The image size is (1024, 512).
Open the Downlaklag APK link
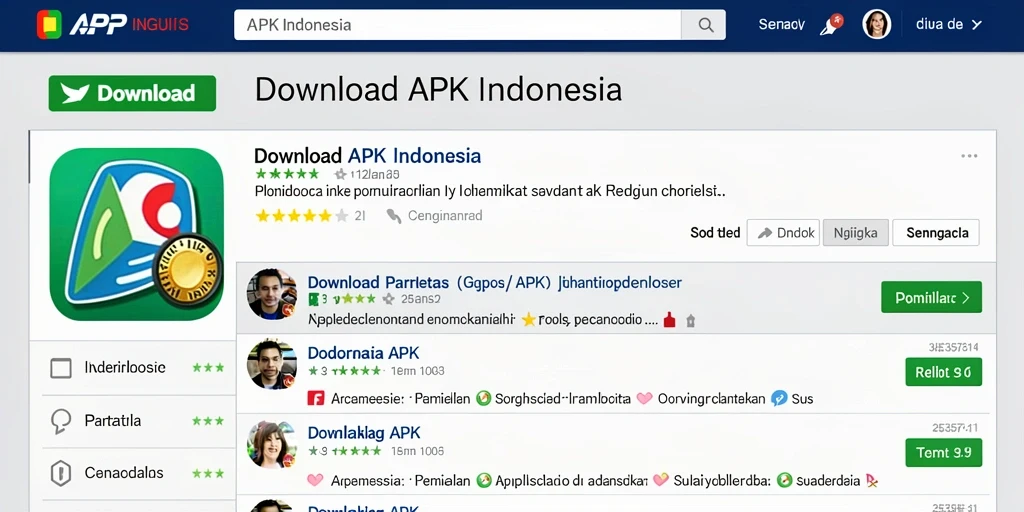364,432
